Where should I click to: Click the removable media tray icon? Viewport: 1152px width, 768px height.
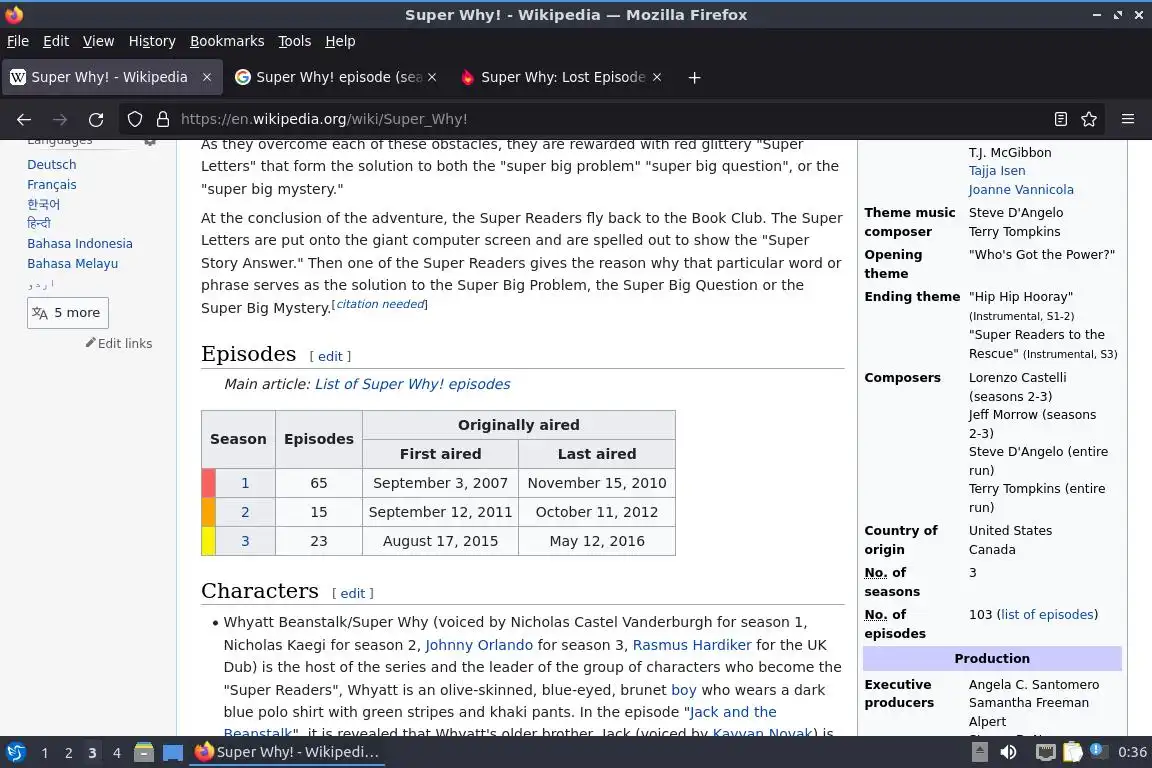[x=979, y=753]
